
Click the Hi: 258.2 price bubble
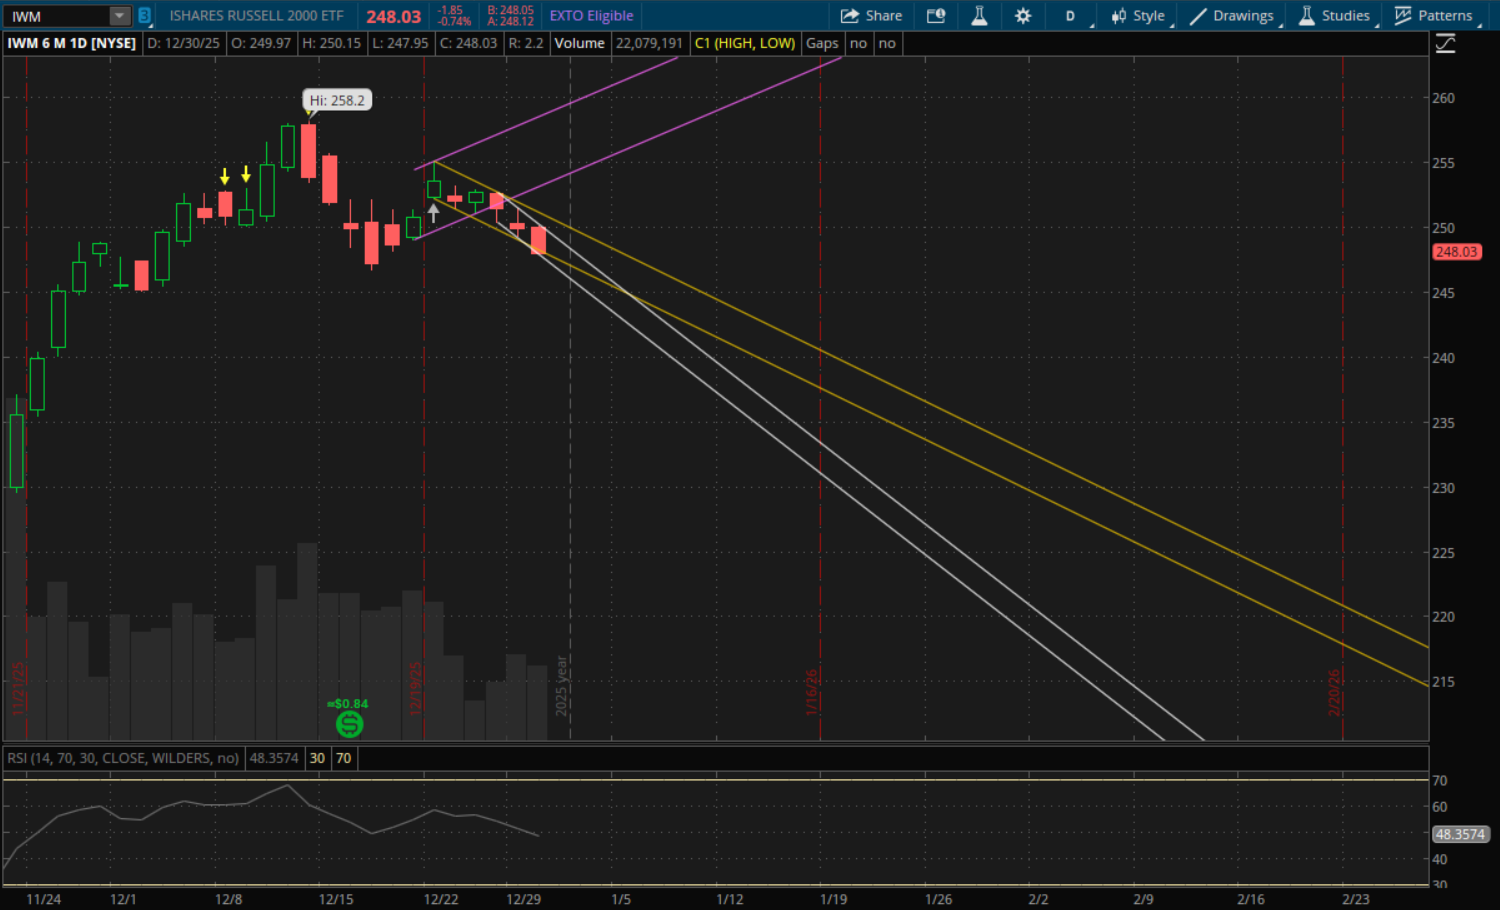pyautogui.click(x=337, y=100)
